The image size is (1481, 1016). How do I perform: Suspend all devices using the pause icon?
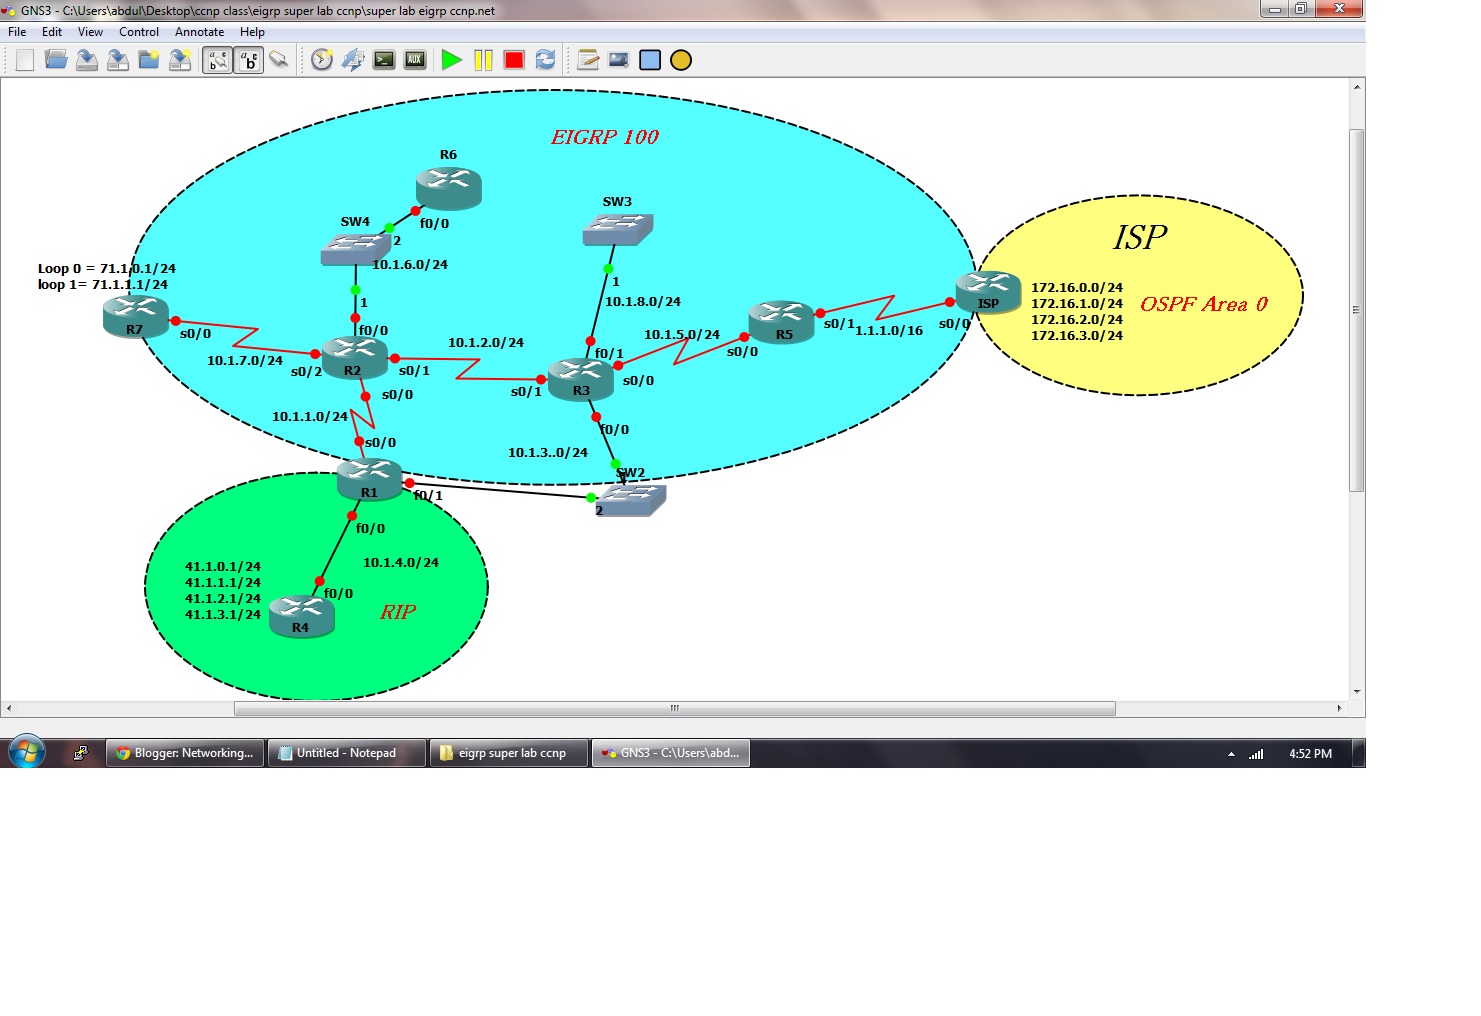(485, 60)
